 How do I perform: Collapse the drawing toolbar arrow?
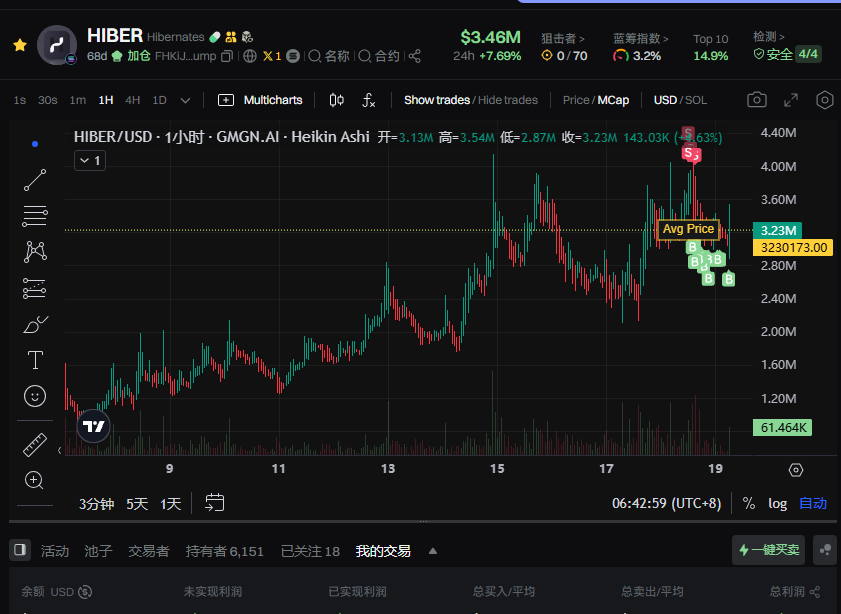[x=60, y=450]
